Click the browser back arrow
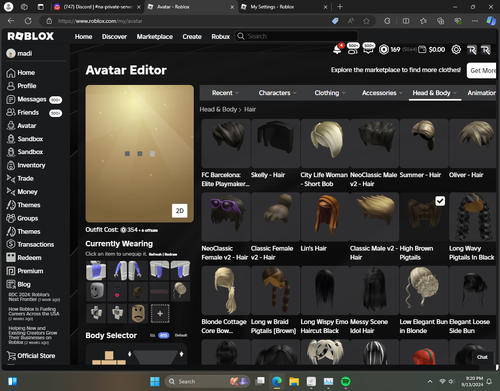 point(11,21)
